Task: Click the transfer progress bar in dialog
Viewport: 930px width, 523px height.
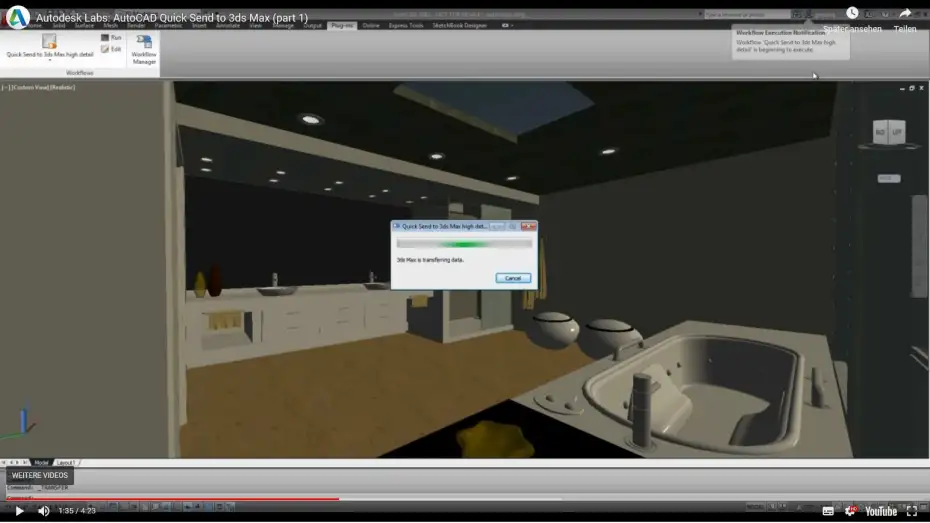Action: click(464, 244)
